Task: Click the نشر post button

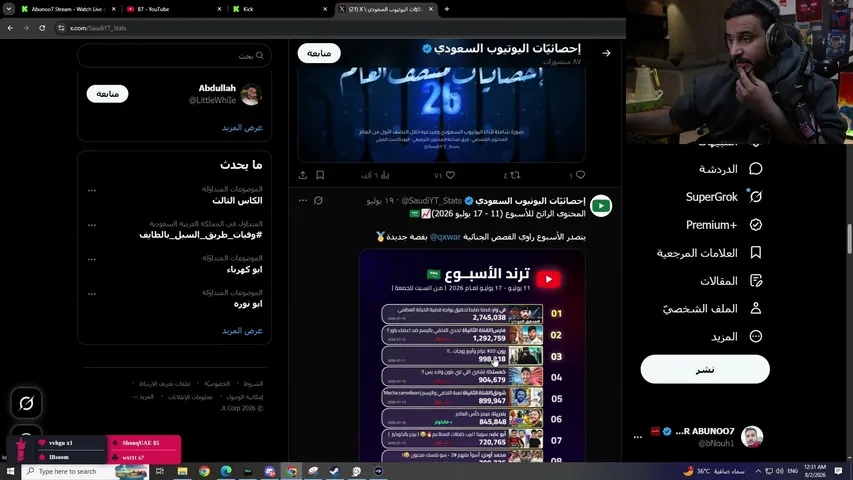Action: point(705,370)
